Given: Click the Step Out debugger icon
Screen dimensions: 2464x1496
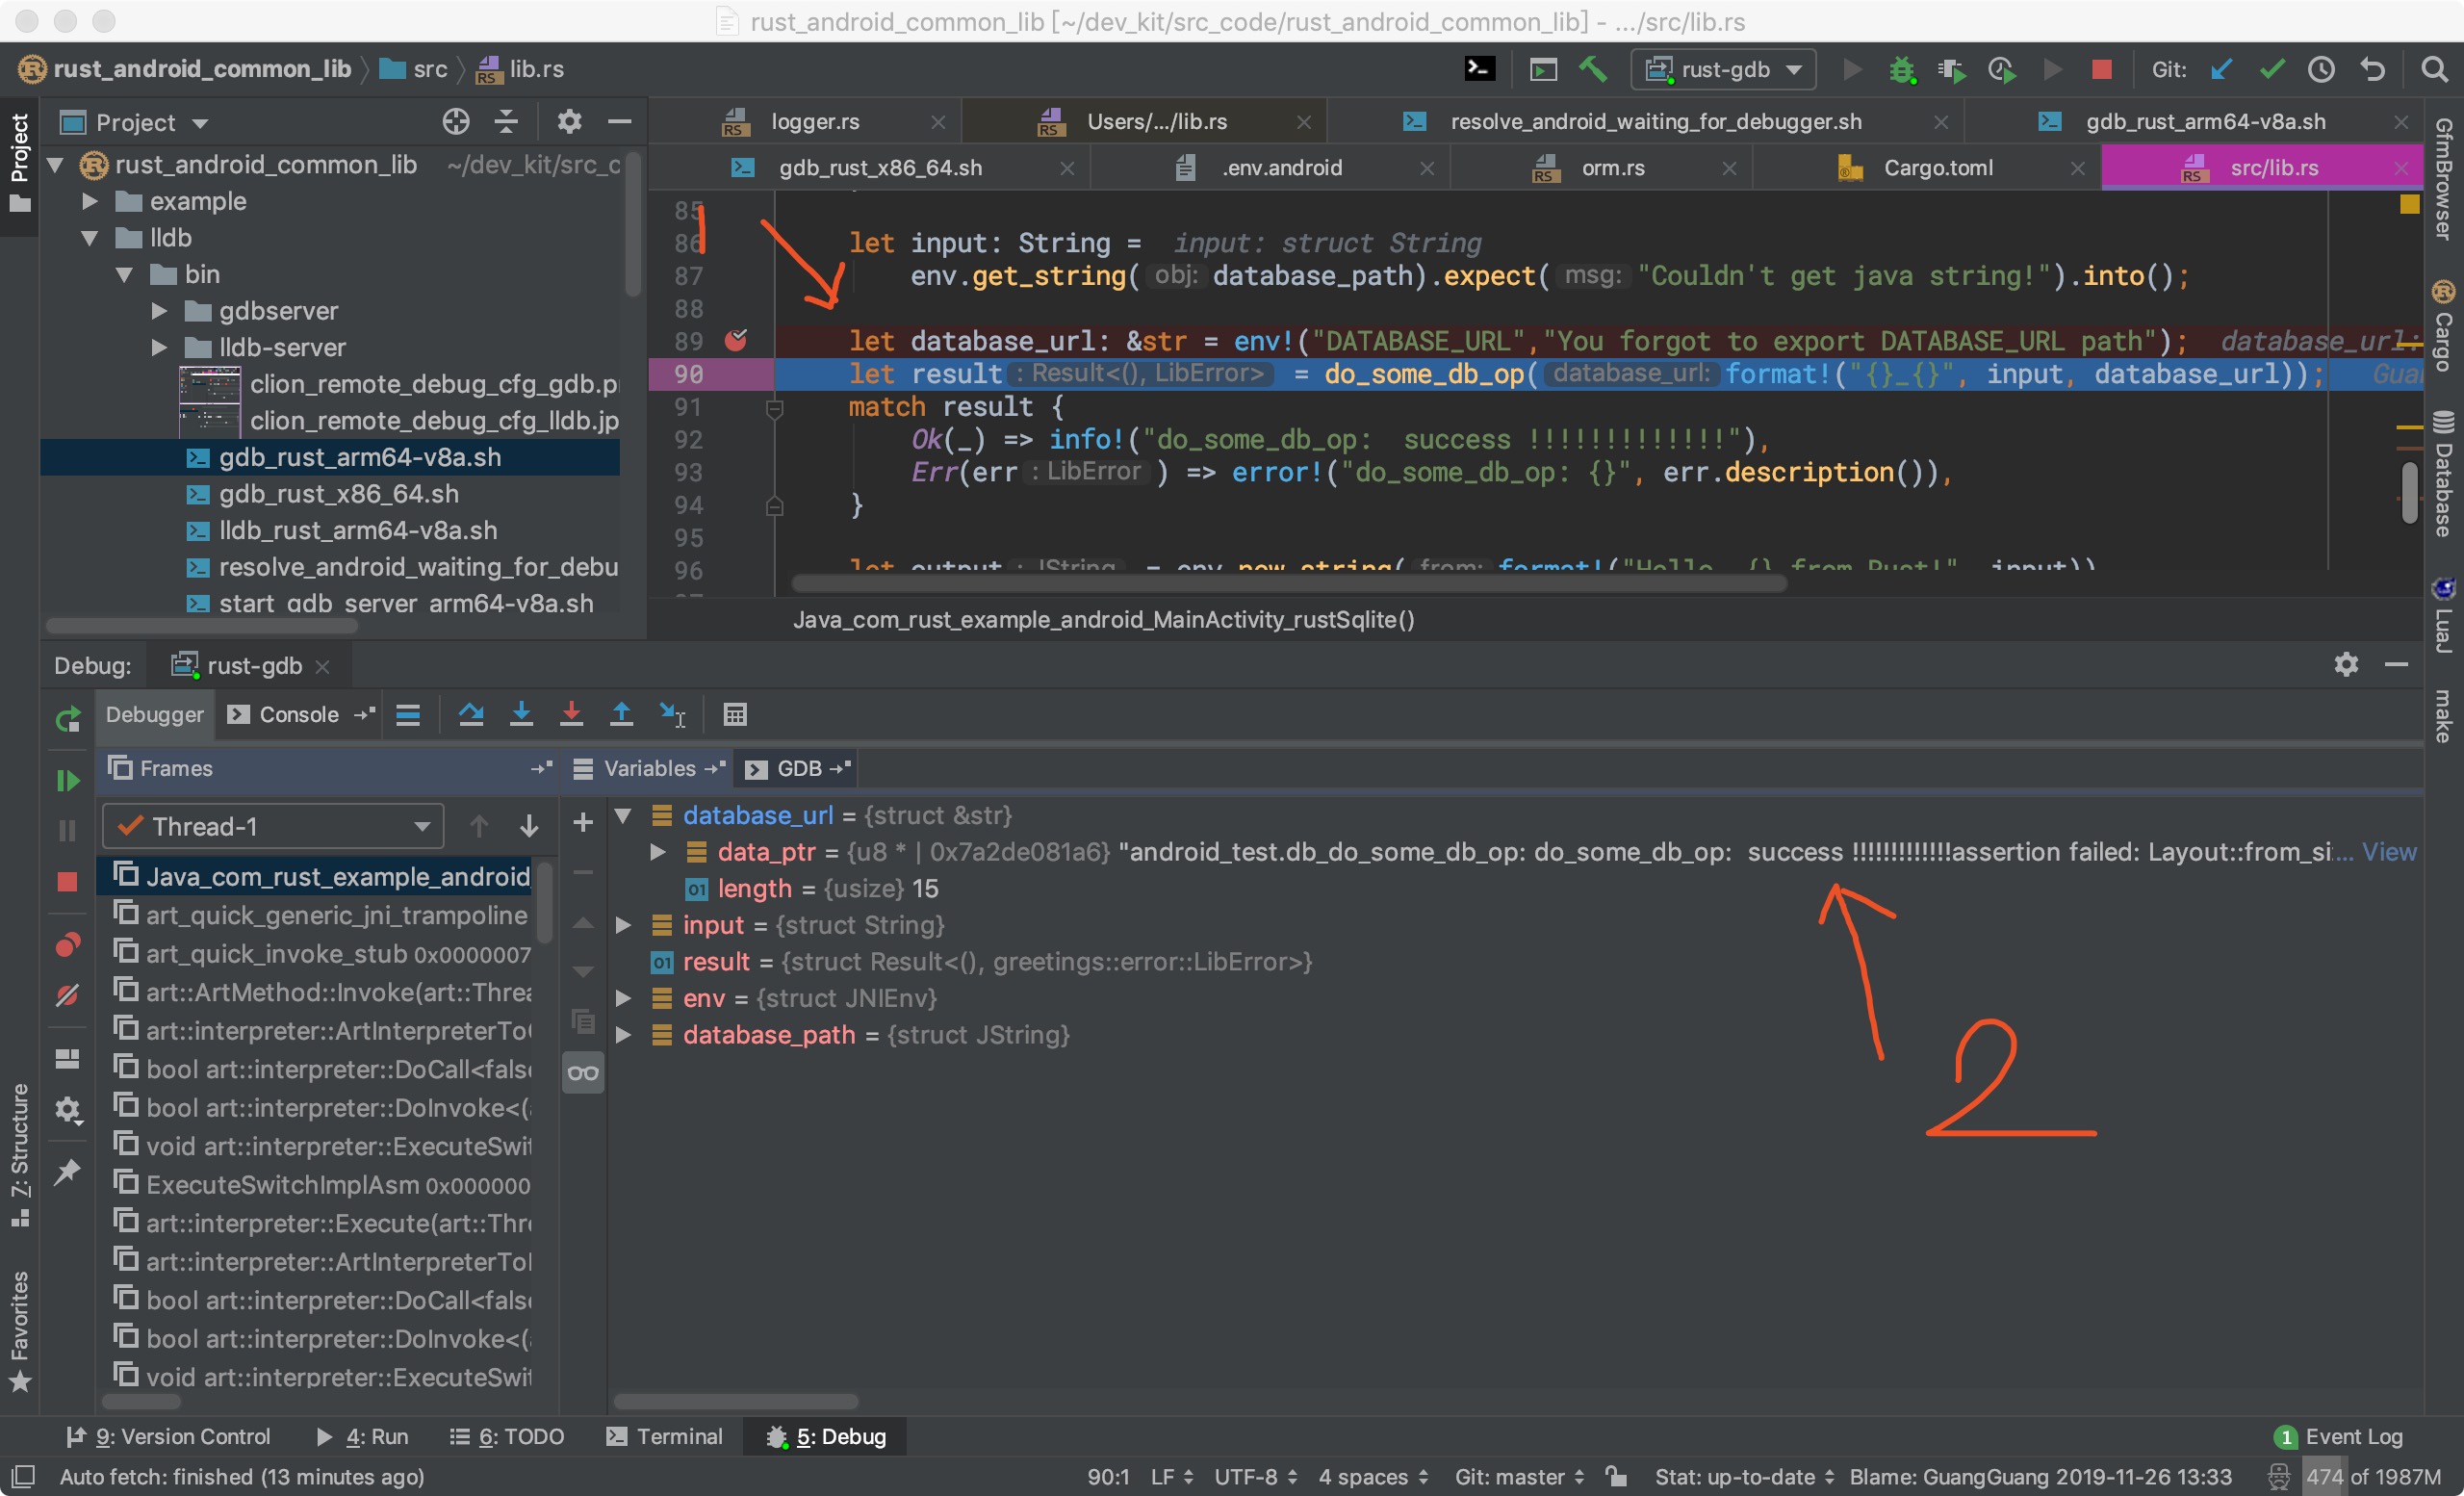Looking at the screenshot, I should pos(621,714).
